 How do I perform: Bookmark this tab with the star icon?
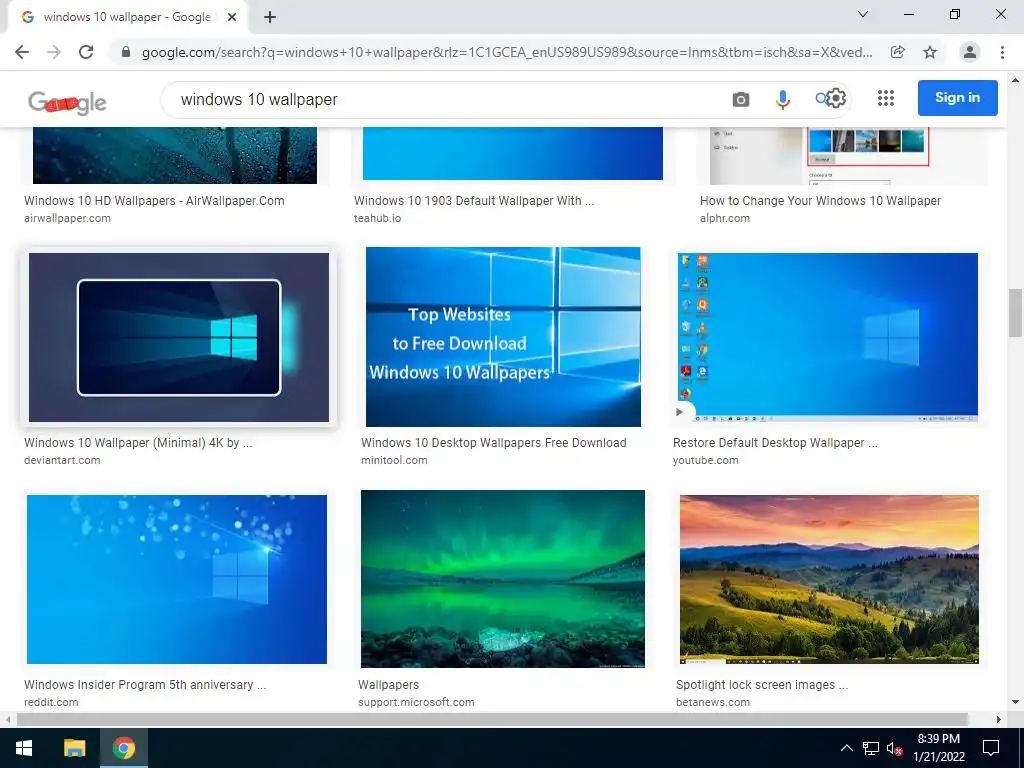click(930, 52)
